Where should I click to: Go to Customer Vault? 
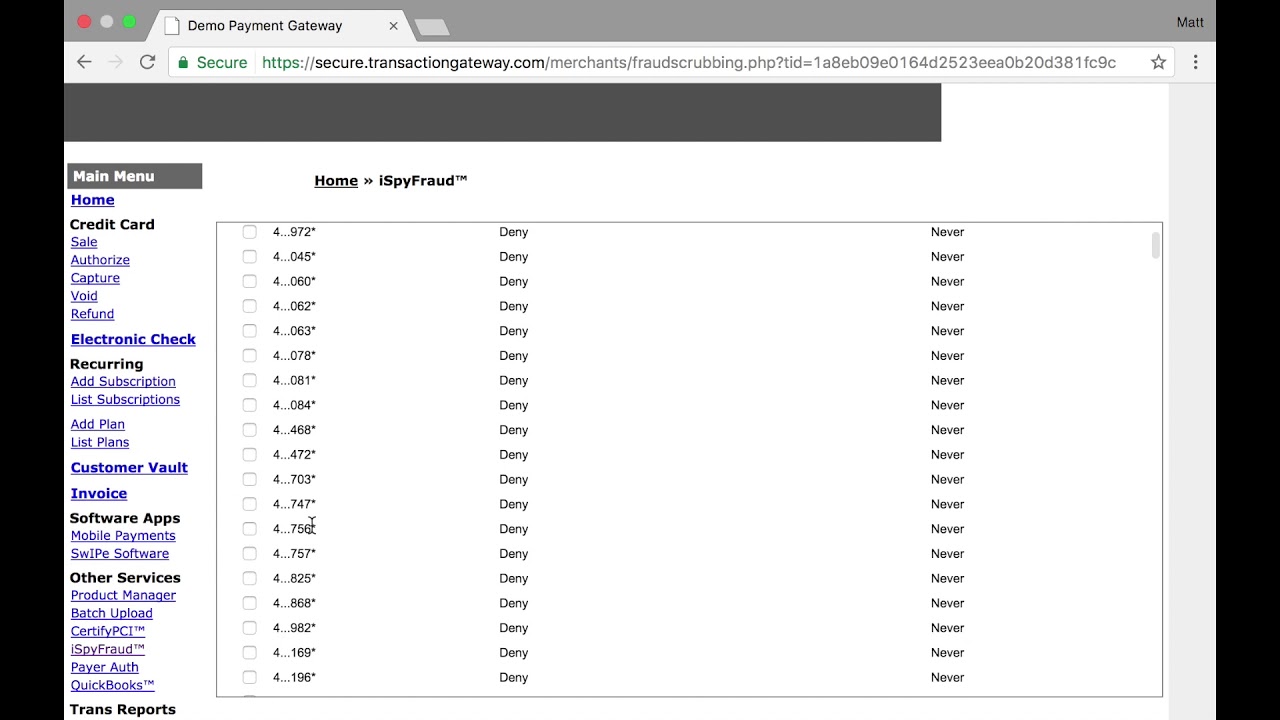point(129,468)
